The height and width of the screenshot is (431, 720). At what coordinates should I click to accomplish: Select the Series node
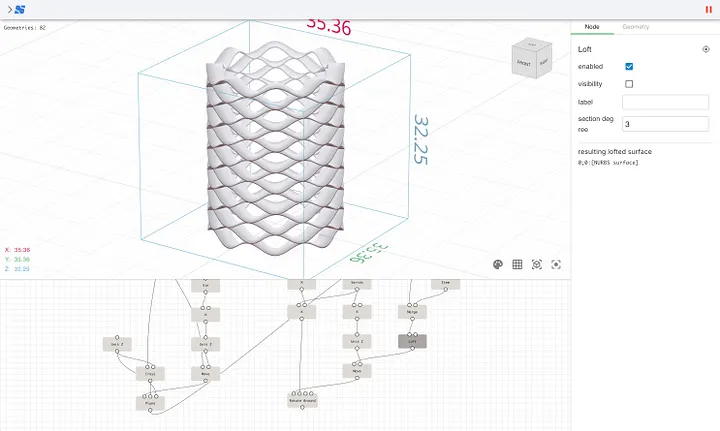(357, 283)
